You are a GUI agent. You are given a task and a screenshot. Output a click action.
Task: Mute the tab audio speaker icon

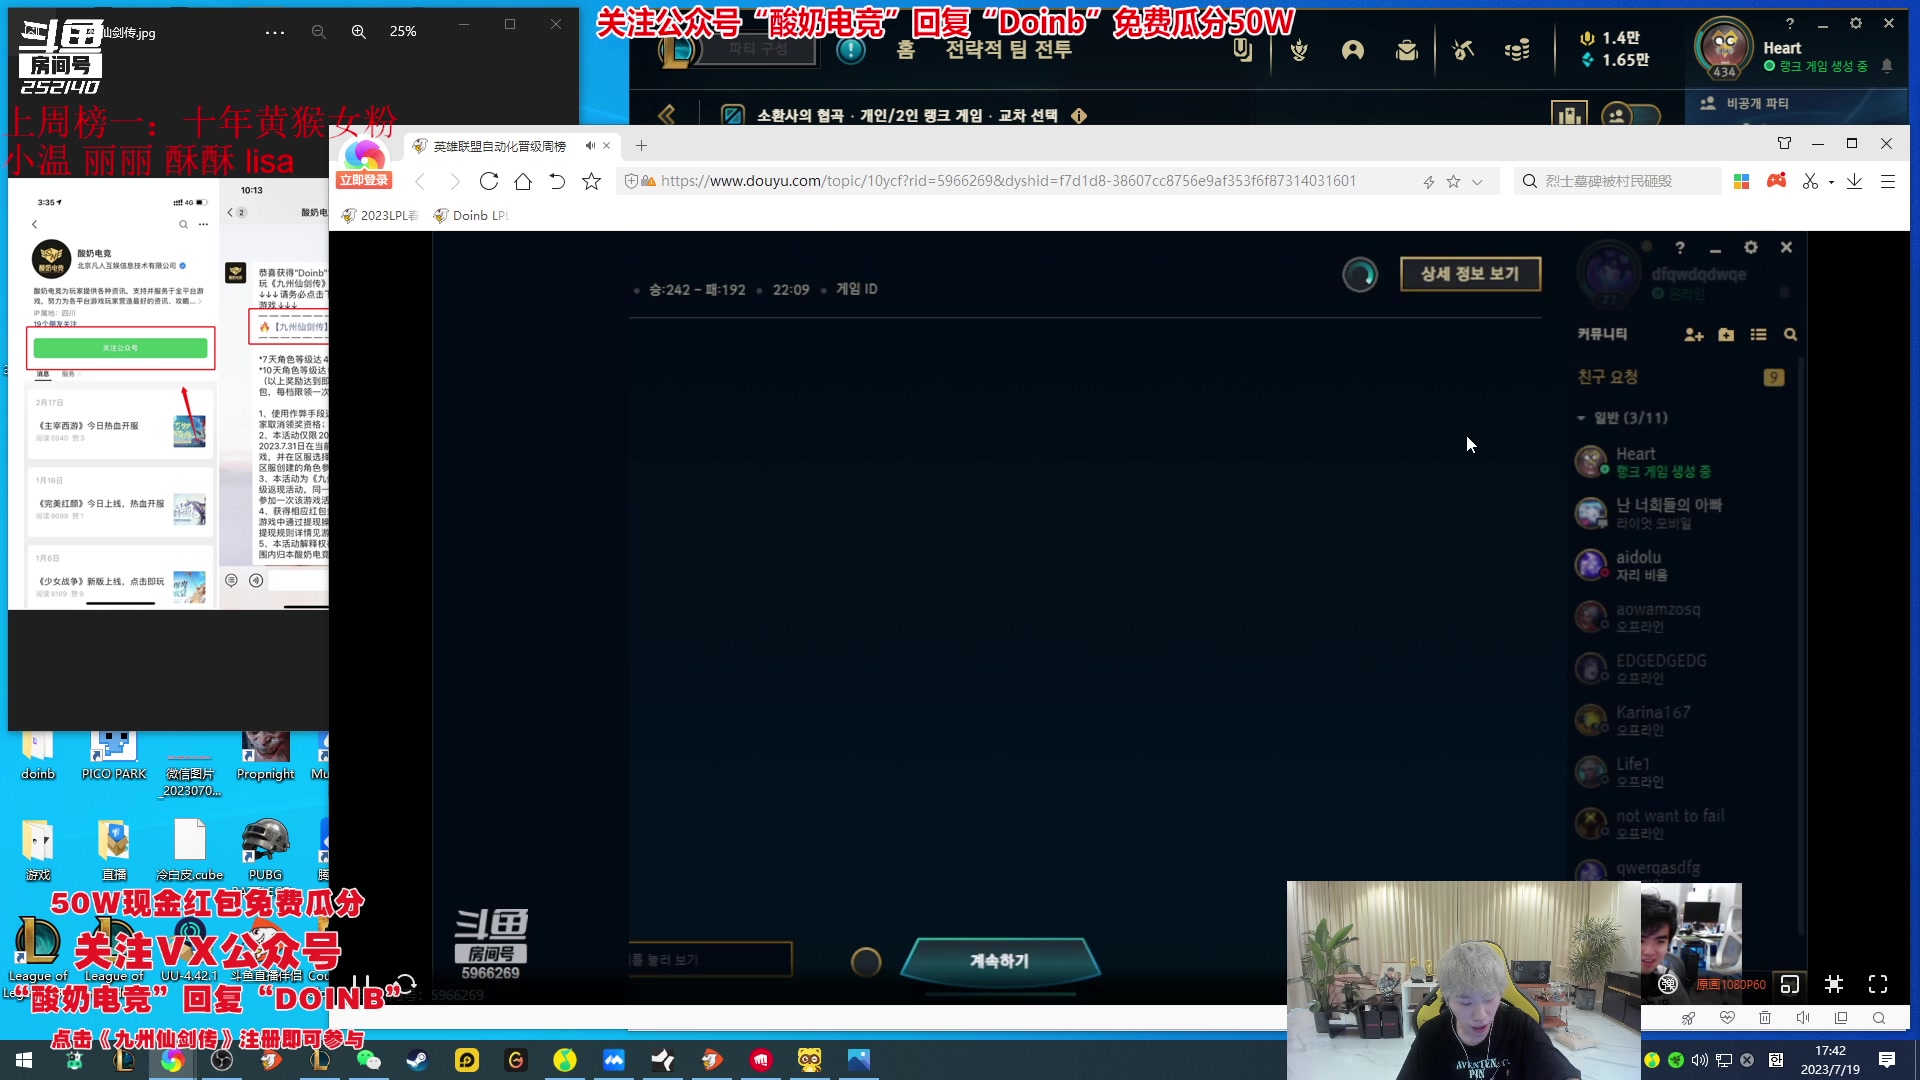tap(590, 146)
